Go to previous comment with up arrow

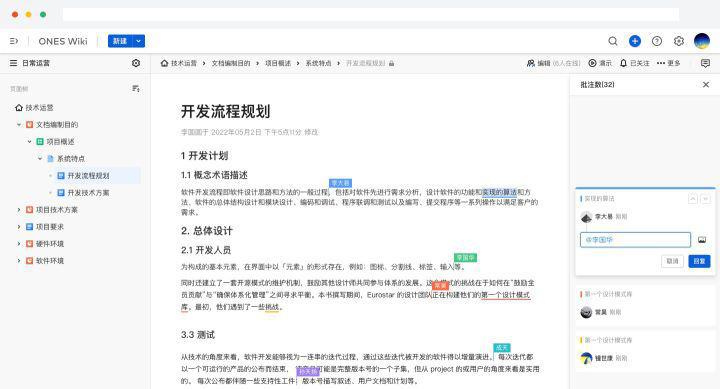pyautogui.click(x=692, y=199)
